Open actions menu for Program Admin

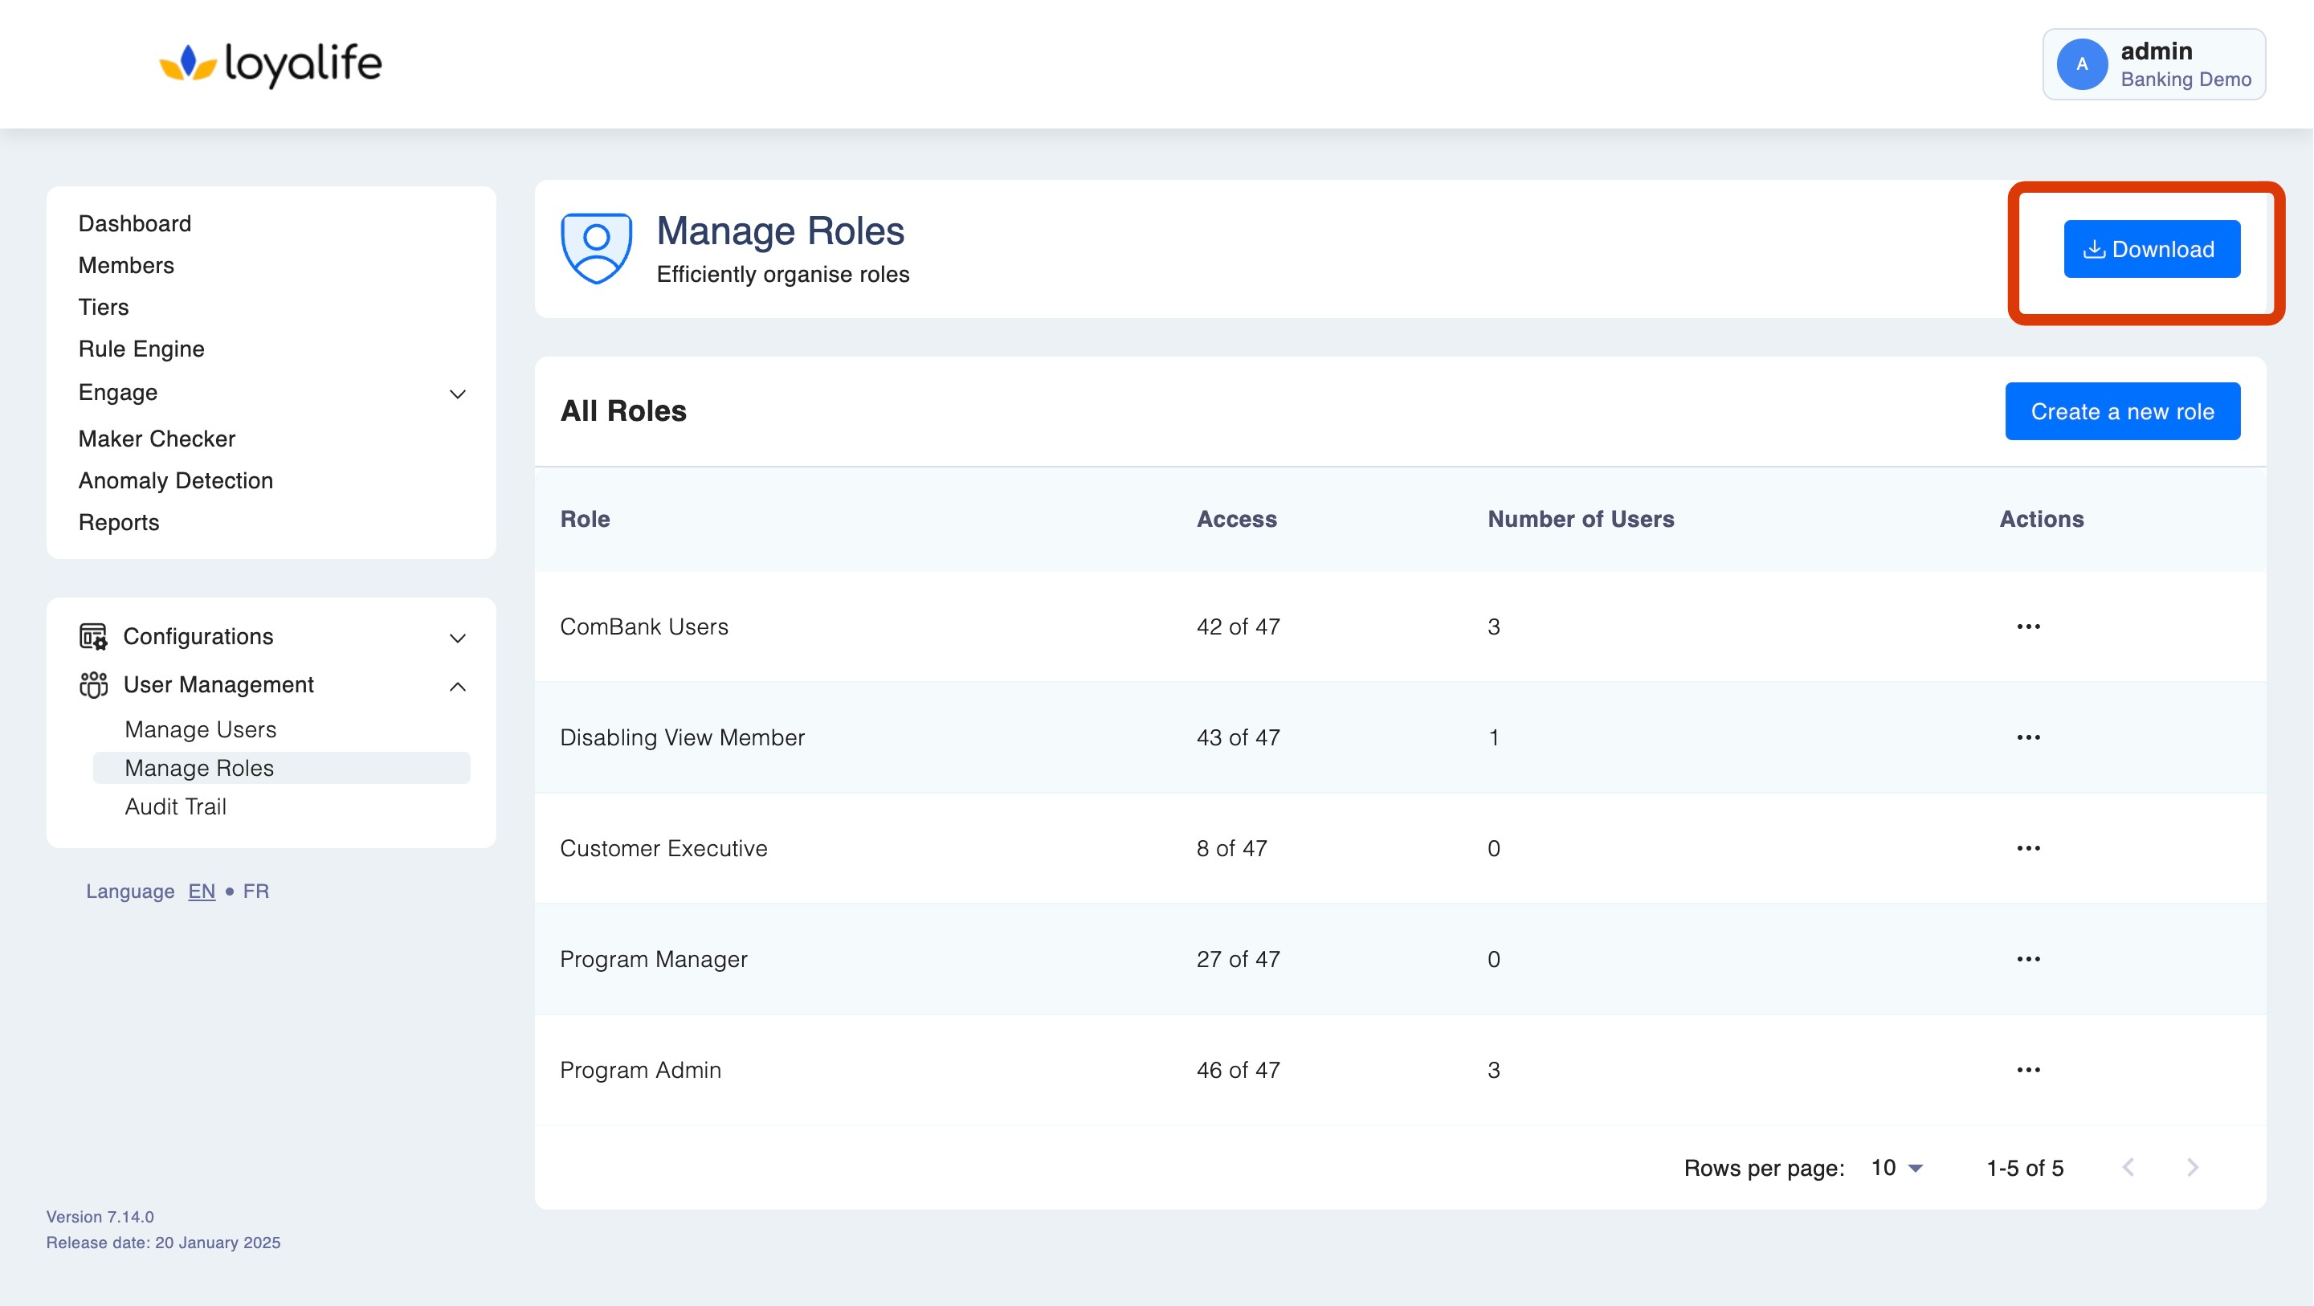point(2028,1071)
